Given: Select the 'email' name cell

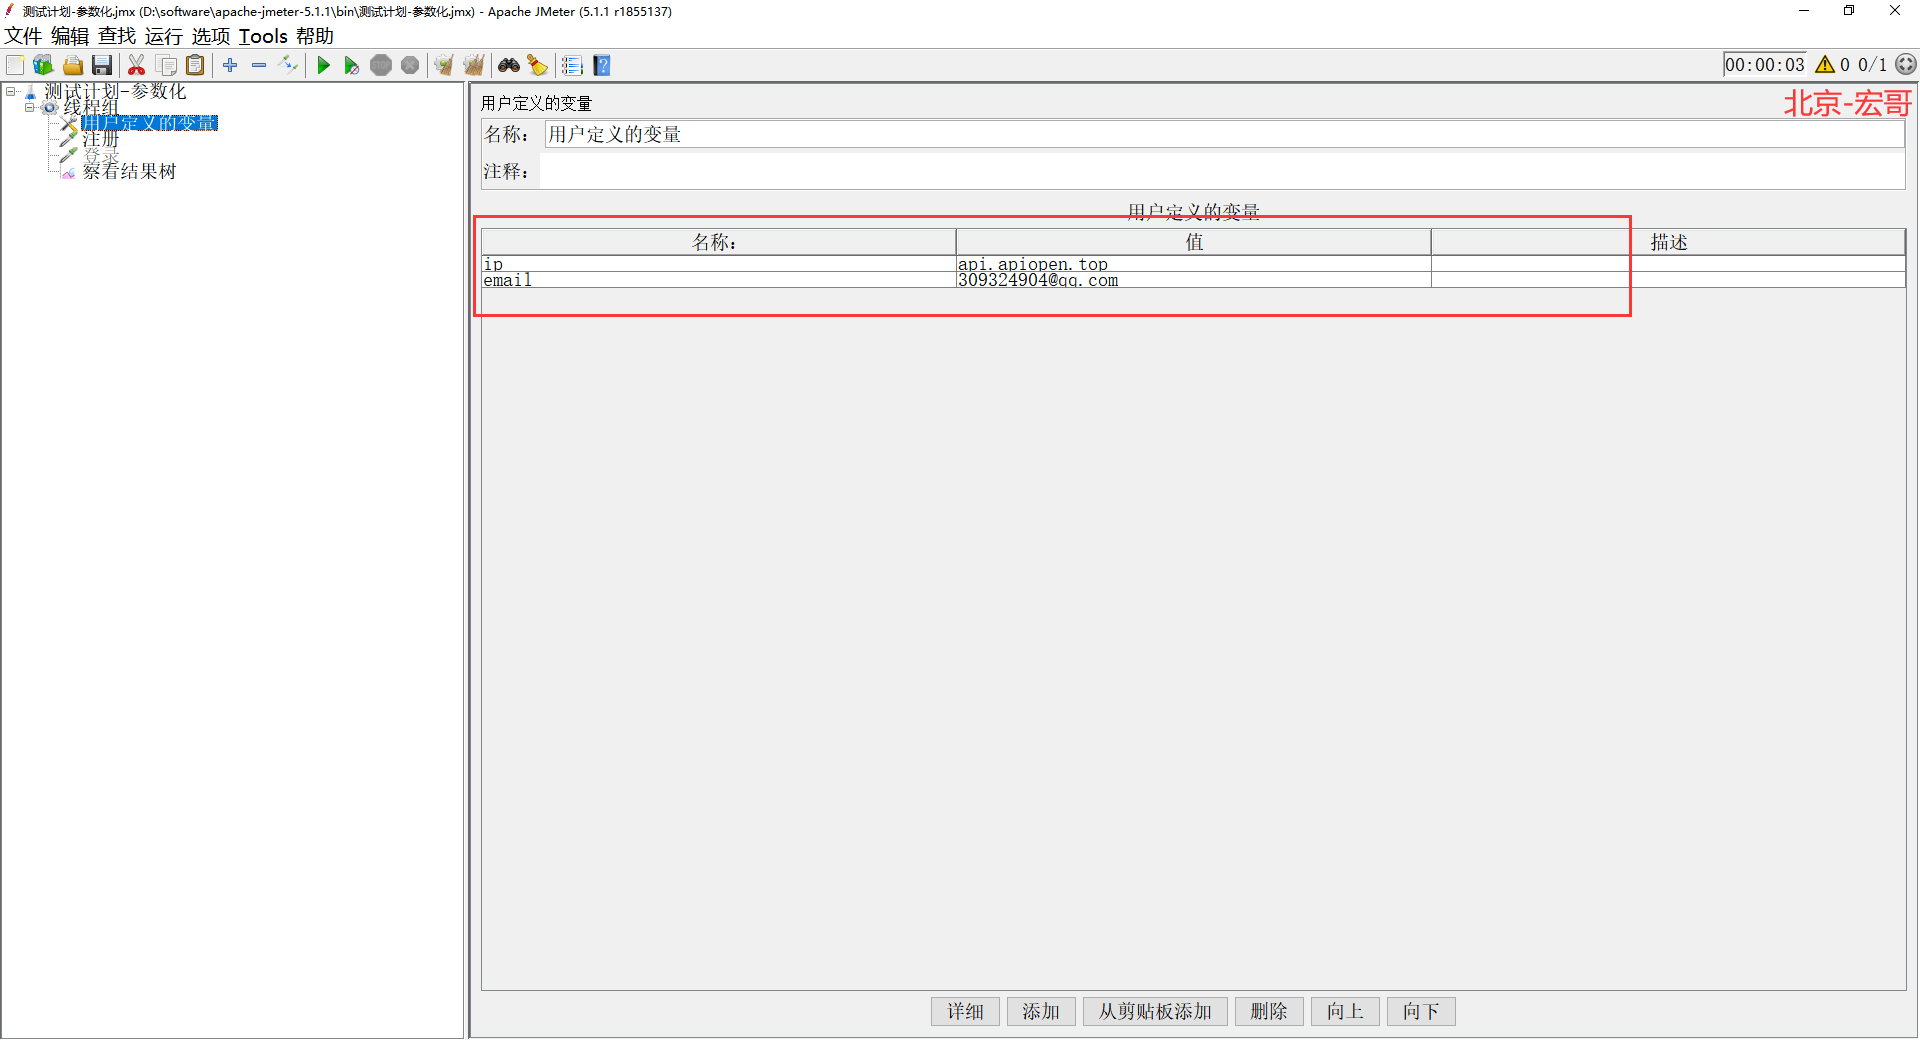Looking at the screenshot, I should [718, 280].
